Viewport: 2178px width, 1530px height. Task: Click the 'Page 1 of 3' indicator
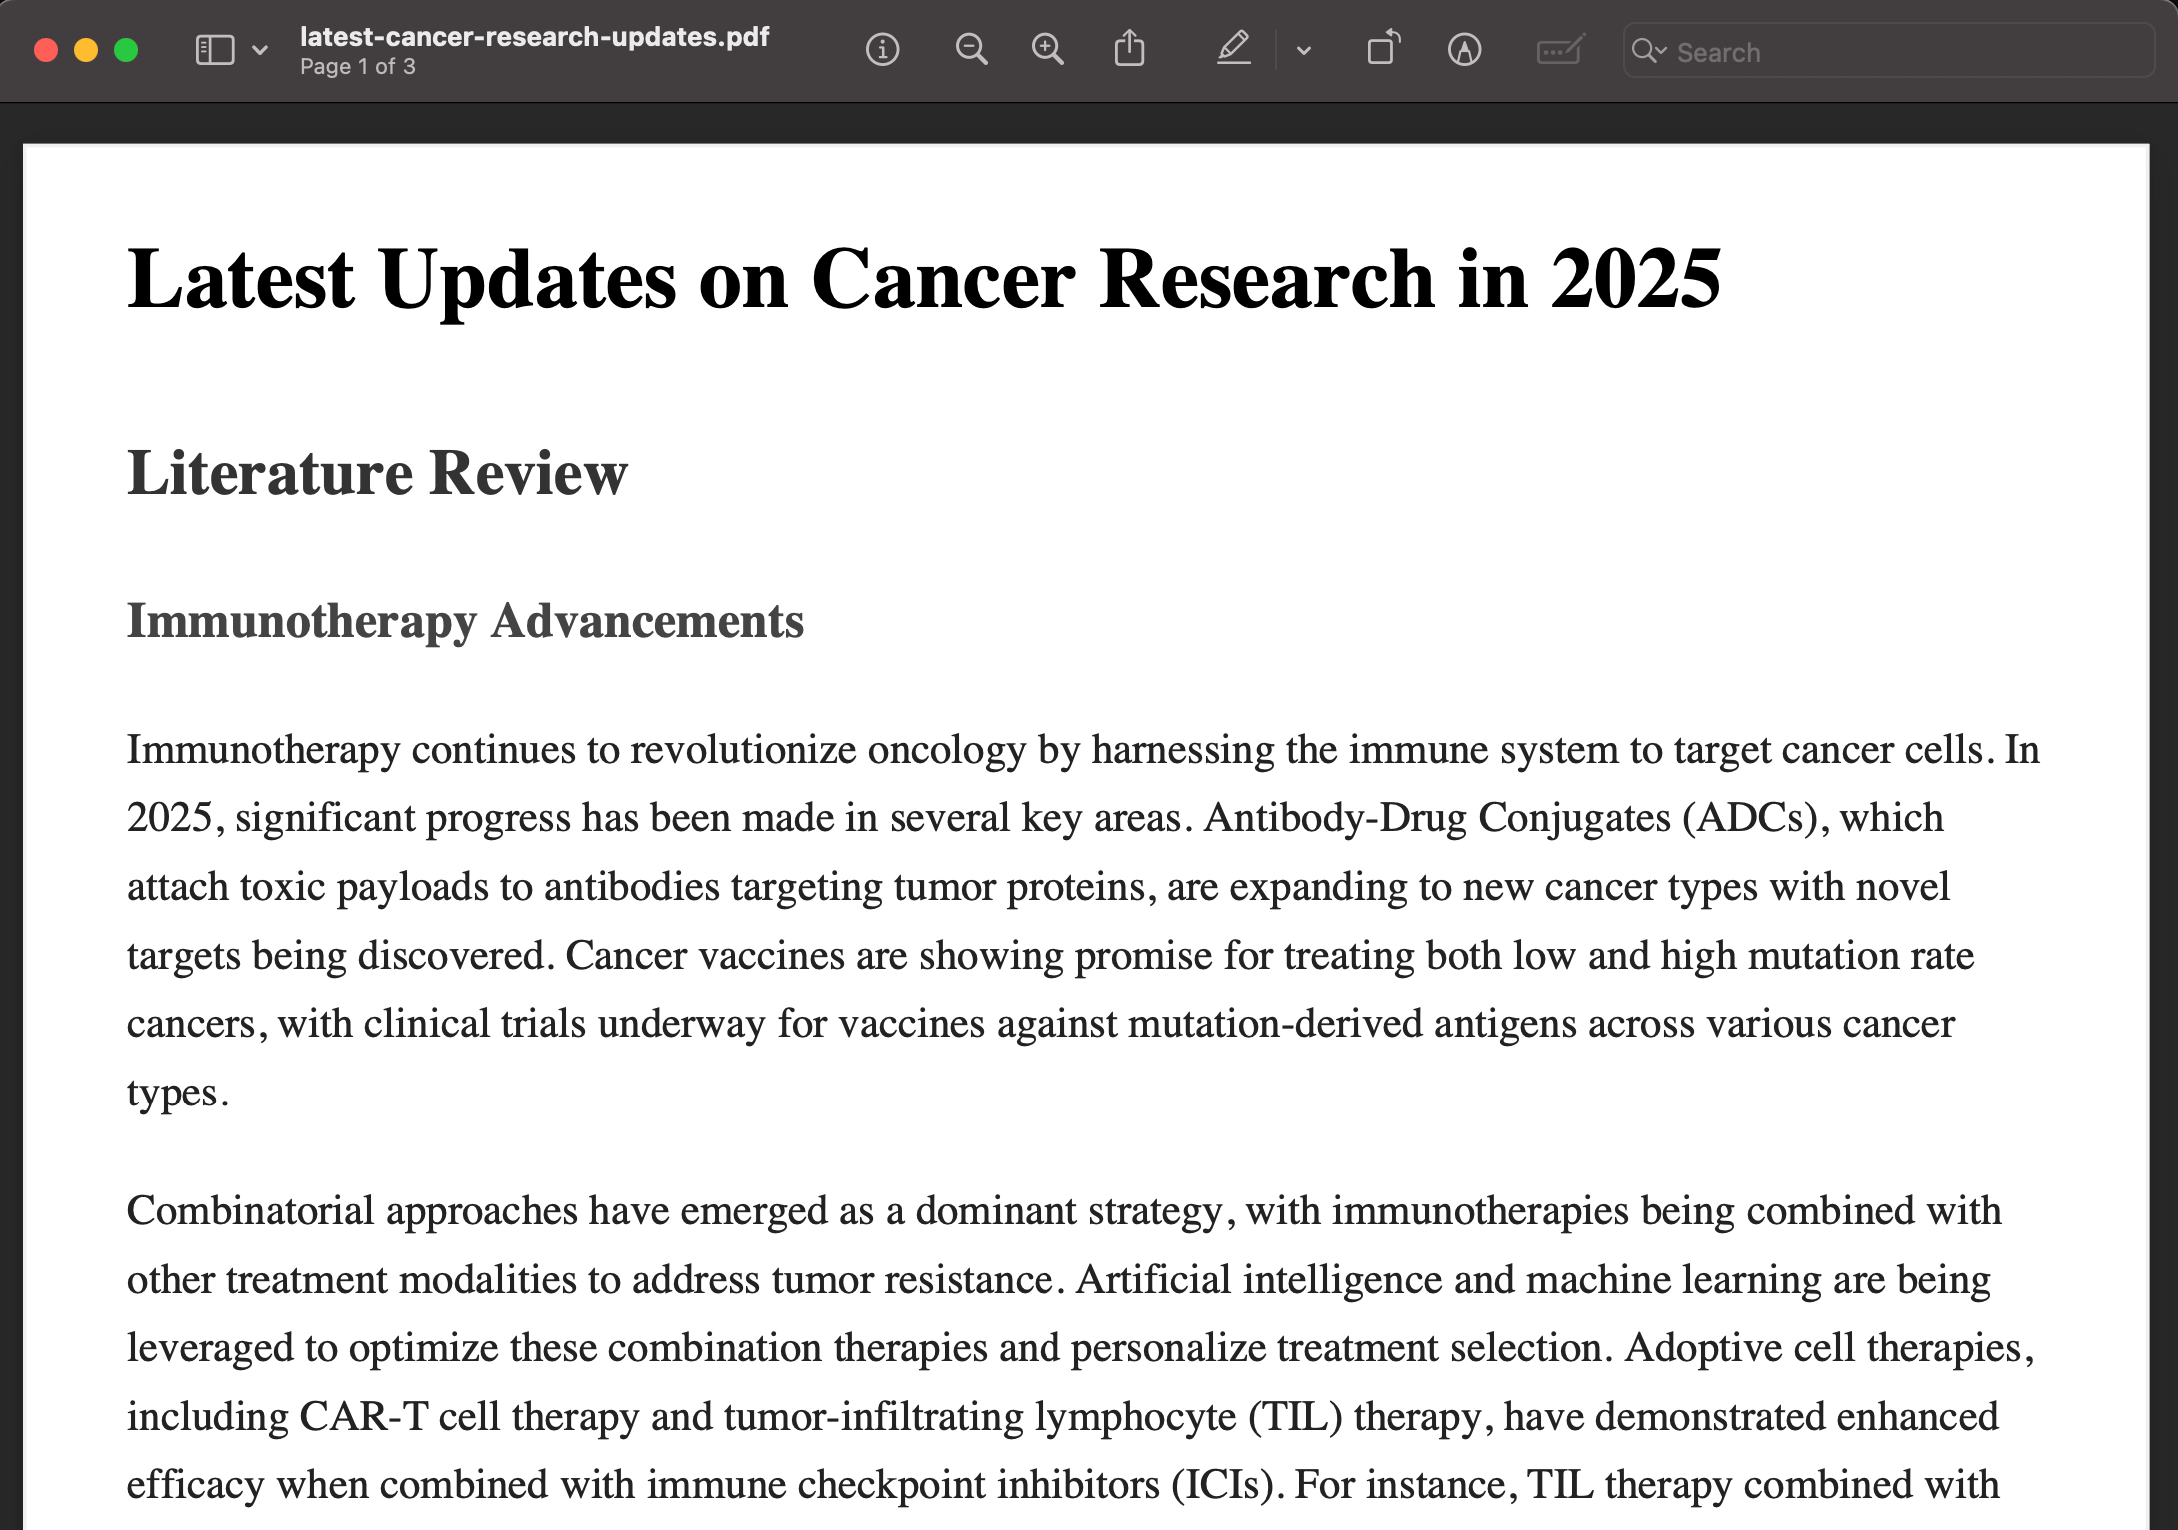tap(357, 67)
